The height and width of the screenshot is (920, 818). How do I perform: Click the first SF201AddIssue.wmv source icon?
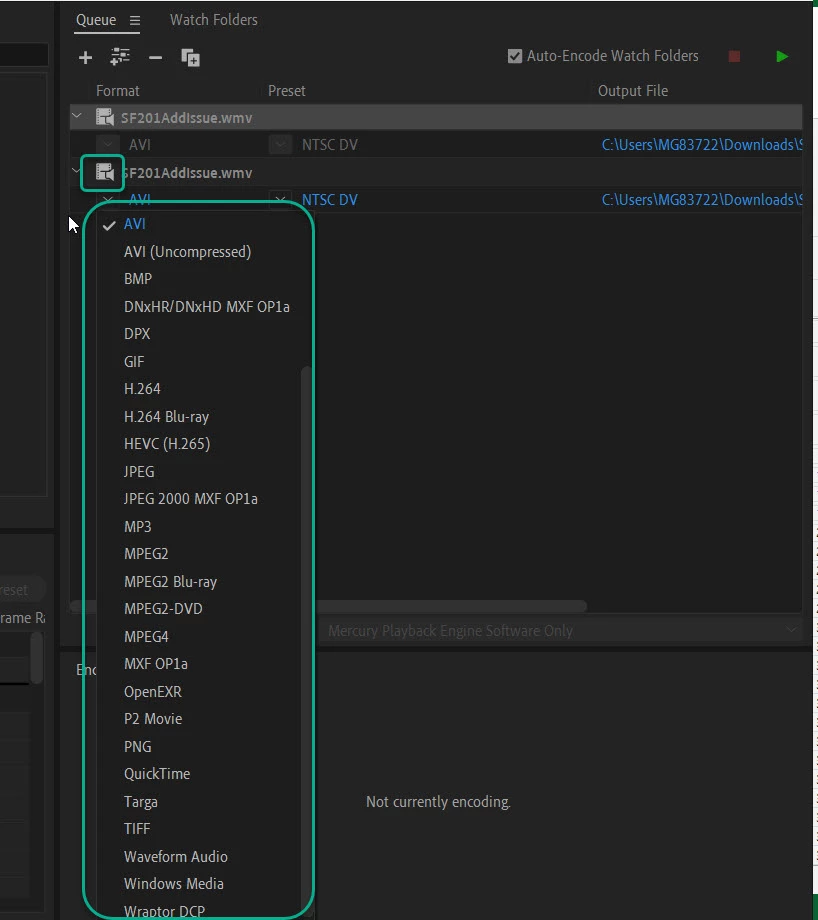(x=104, y=117)
